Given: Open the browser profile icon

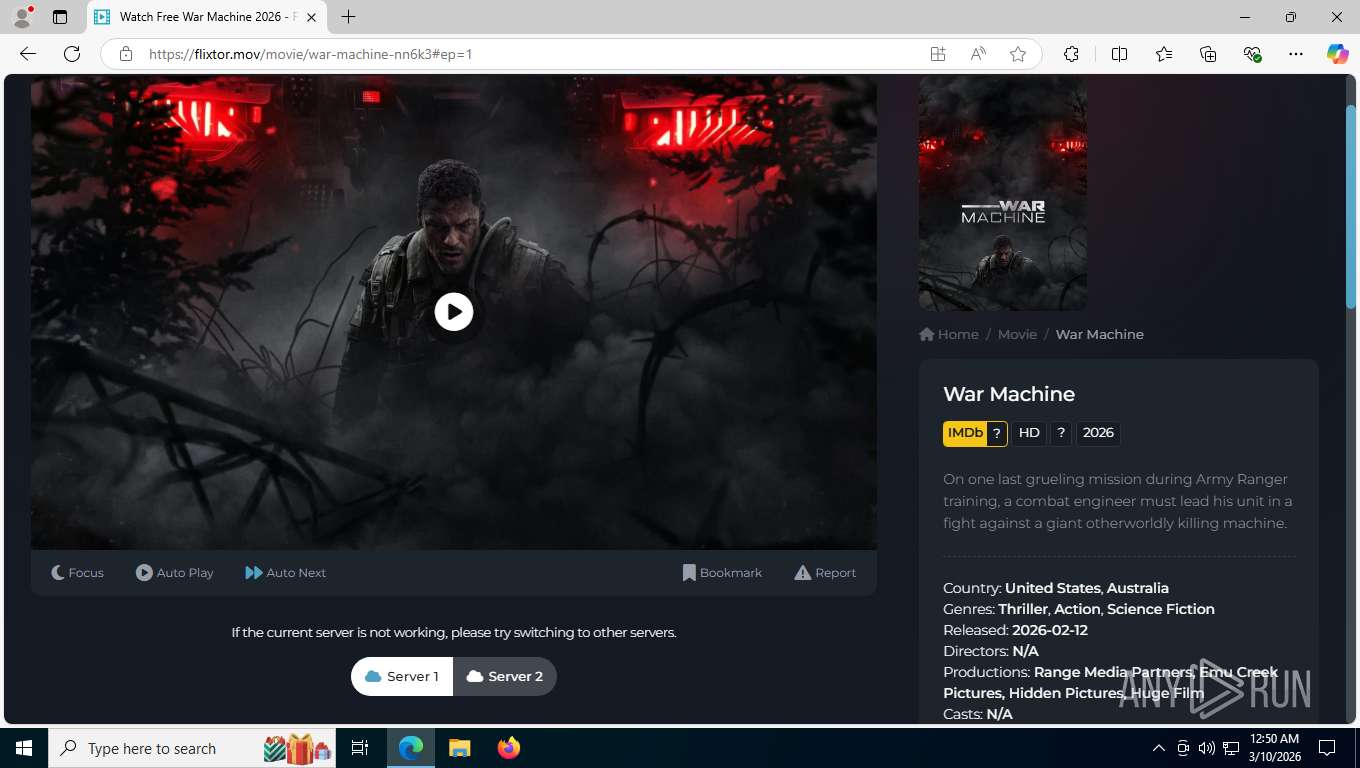Looking at the screenshot, I should coord(22,17).
